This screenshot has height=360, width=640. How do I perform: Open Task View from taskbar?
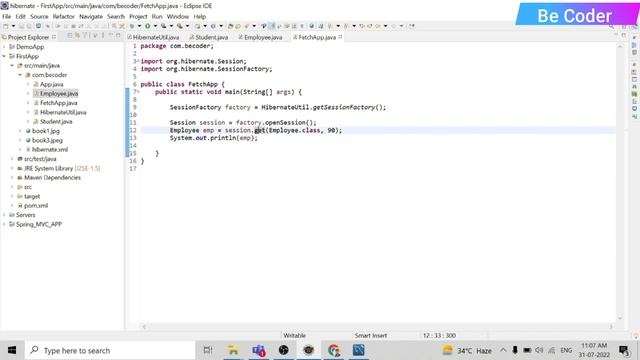tap(208, 350)
